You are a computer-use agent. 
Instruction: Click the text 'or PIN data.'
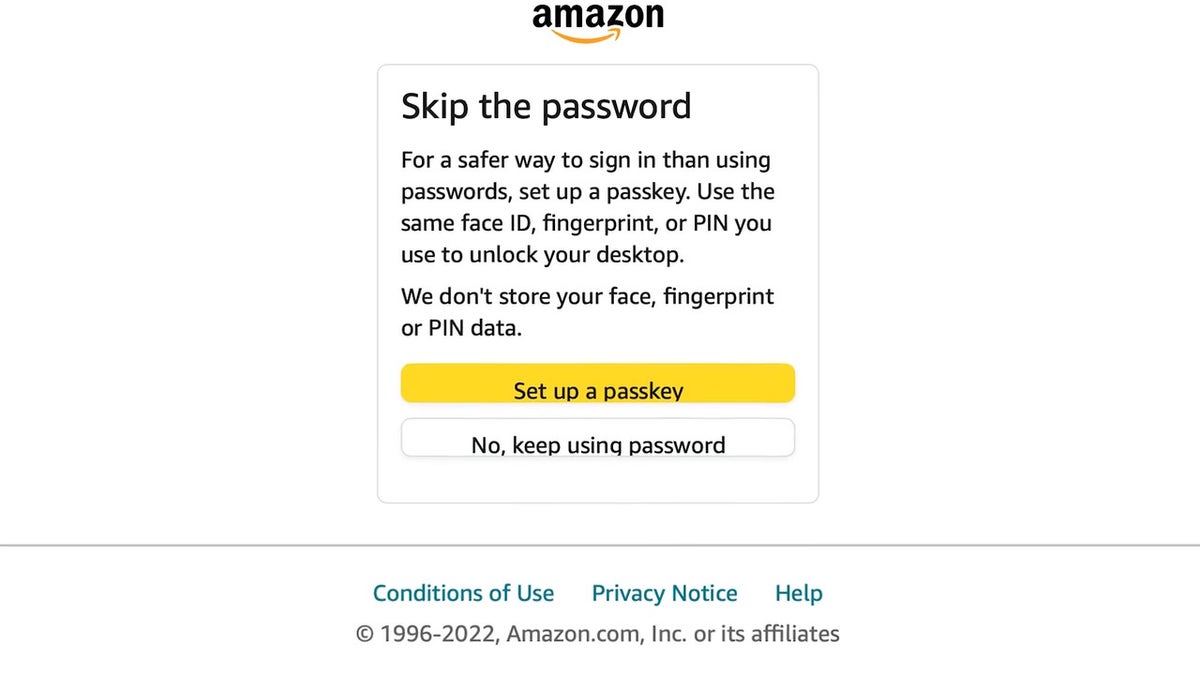pos(461,328)
